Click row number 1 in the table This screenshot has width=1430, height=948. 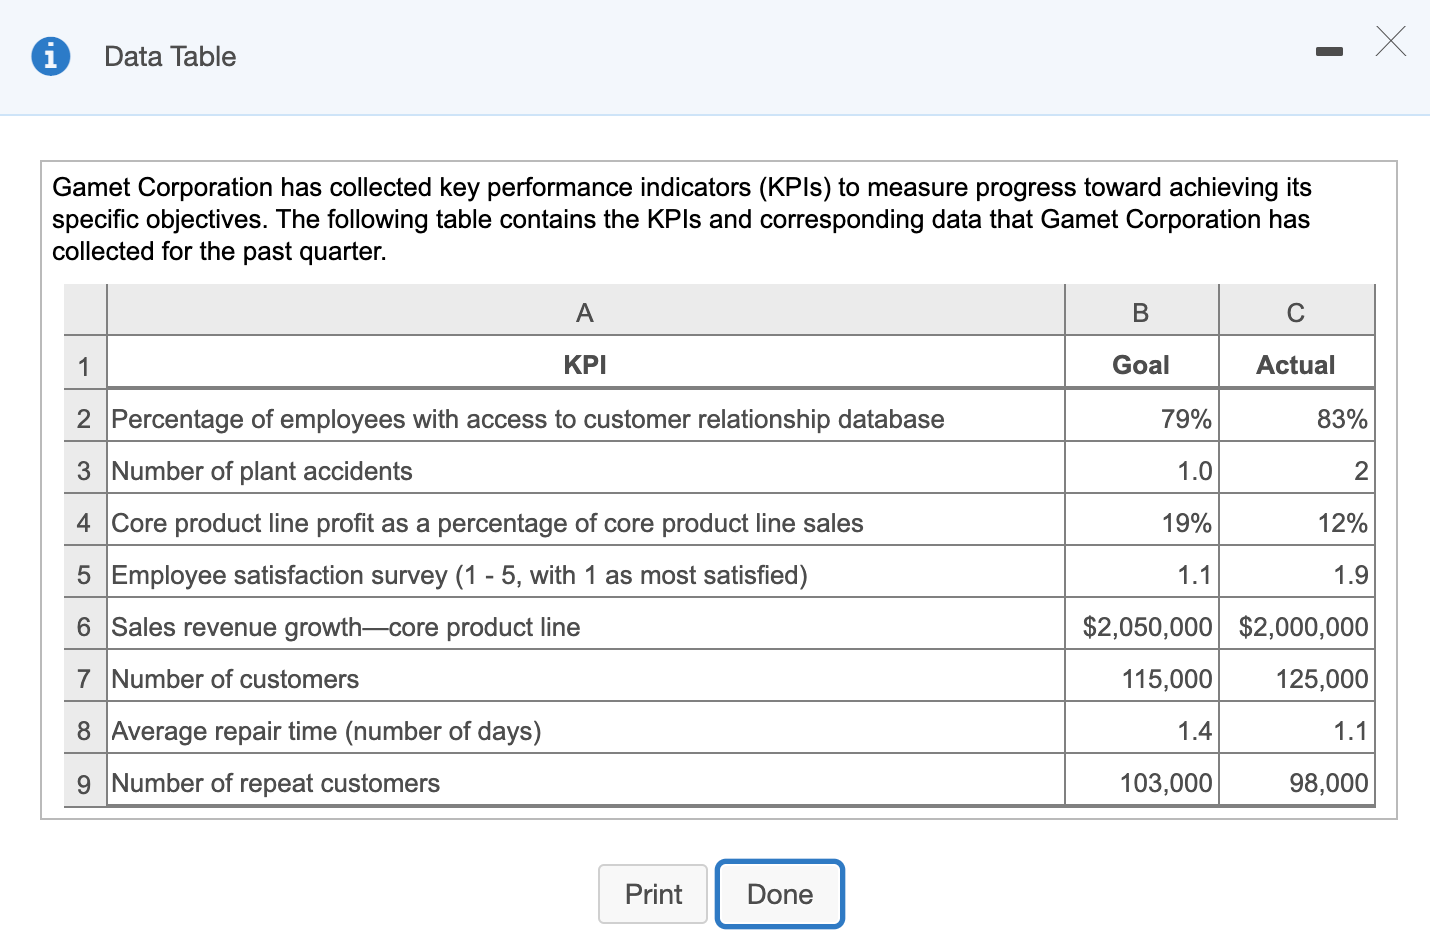pyautogui.click(x=84, y=364)
